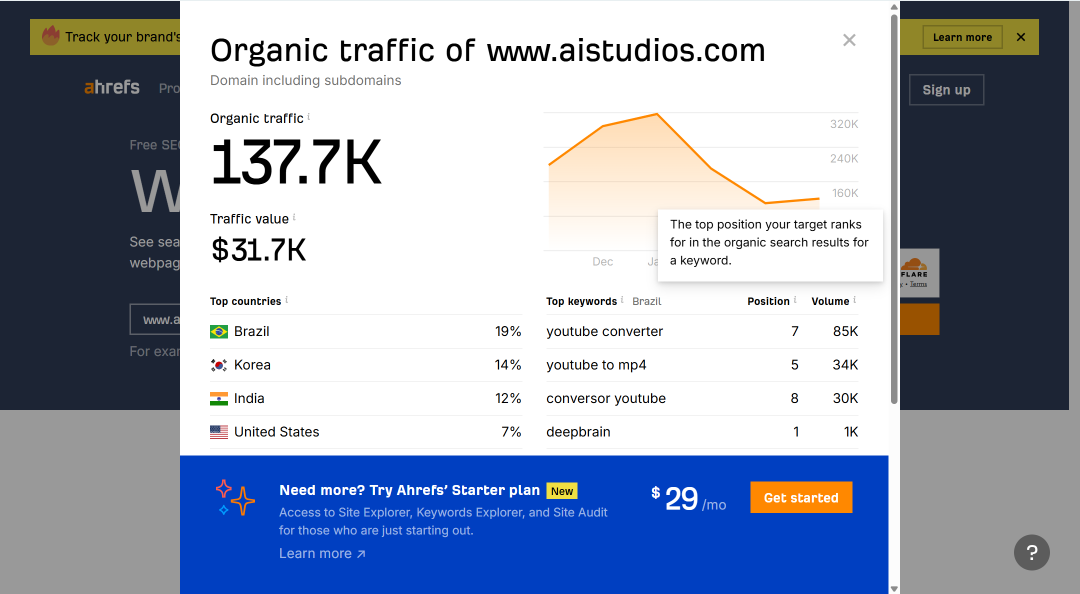
Task: Click the 30K volume value
Action: (845, 398)
